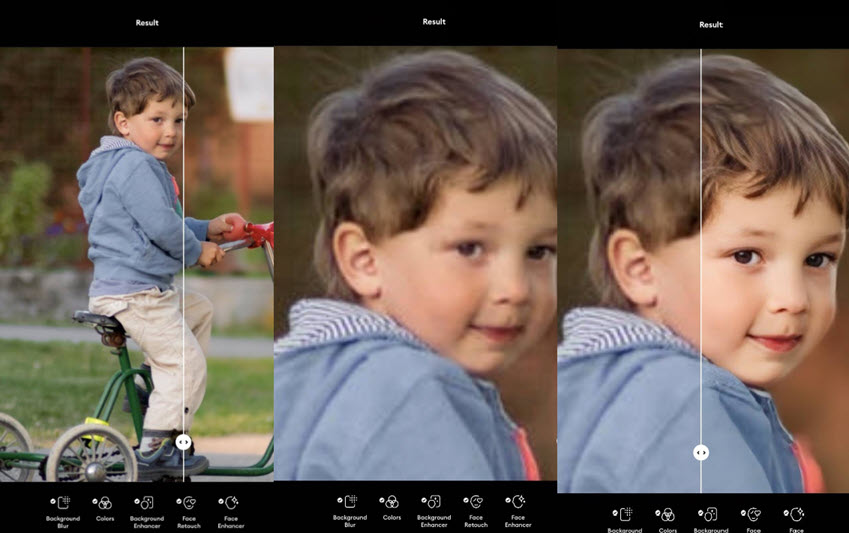Tap the blurry close-up face photo without slider

point(415,263)
